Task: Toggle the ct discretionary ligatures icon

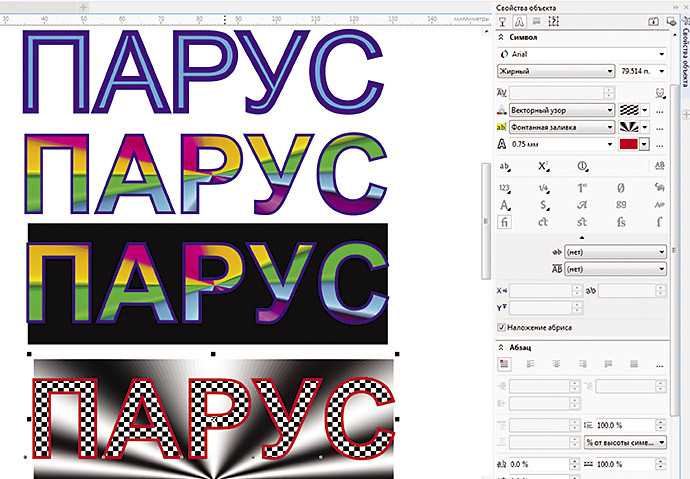Action: pos(543,222)
